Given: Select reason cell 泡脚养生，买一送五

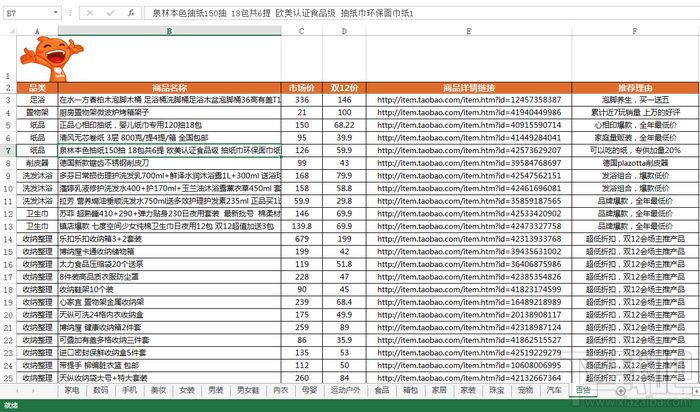Looking at the screenshot, I should click(635, 100).
